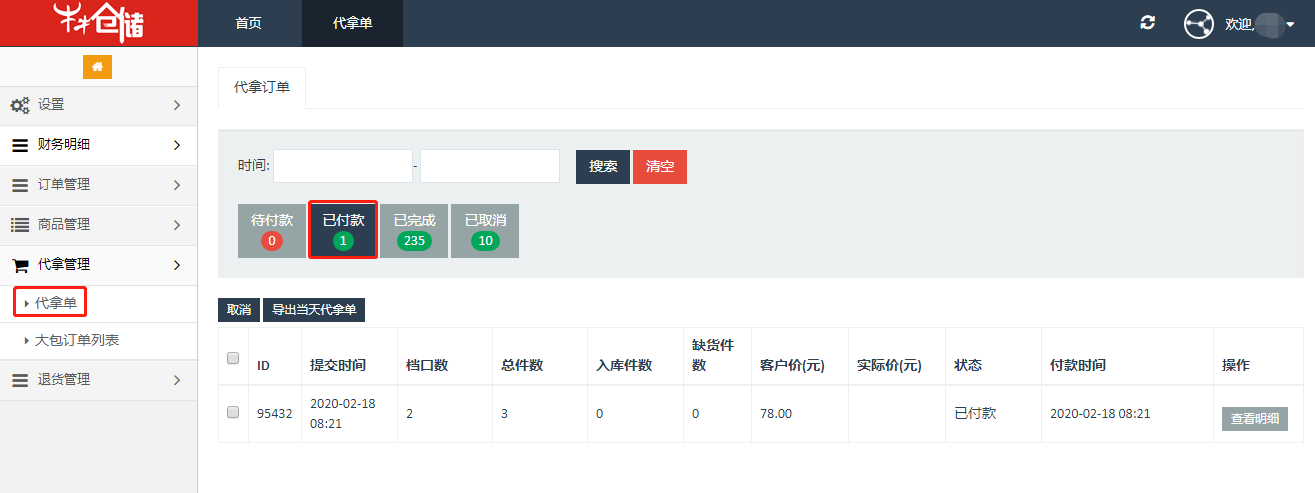The width and height of the screenshot is (1315, 493).
Task: Click the bars icon beside 订单管理
Action: point(20,185)
